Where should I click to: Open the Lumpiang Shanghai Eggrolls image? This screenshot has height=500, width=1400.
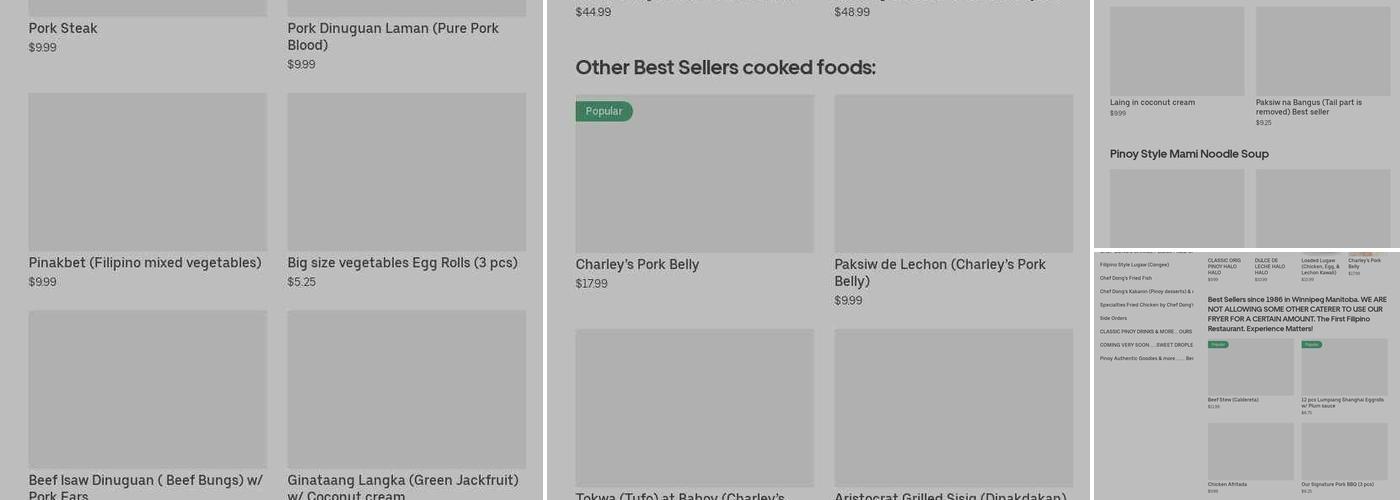click(x=1344, y=370)
